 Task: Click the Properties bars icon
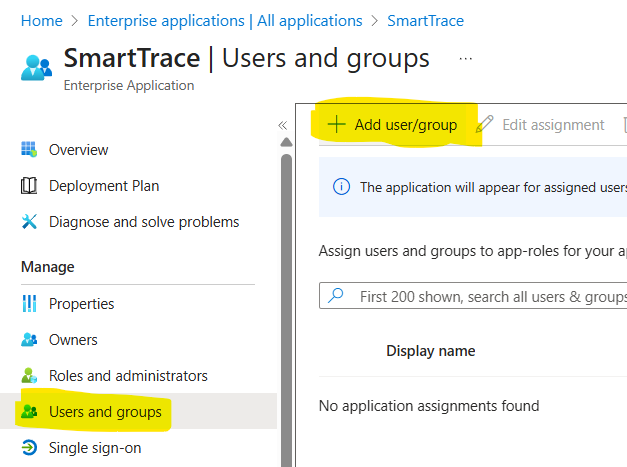tap(29, 304)
